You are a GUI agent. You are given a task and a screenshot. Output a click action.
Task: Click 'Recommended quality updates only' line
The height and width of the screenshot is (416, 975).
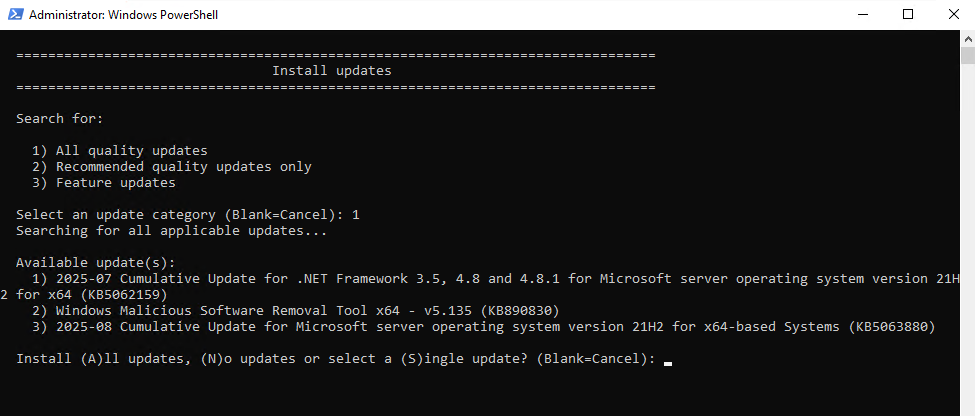[x=172, y=167]
